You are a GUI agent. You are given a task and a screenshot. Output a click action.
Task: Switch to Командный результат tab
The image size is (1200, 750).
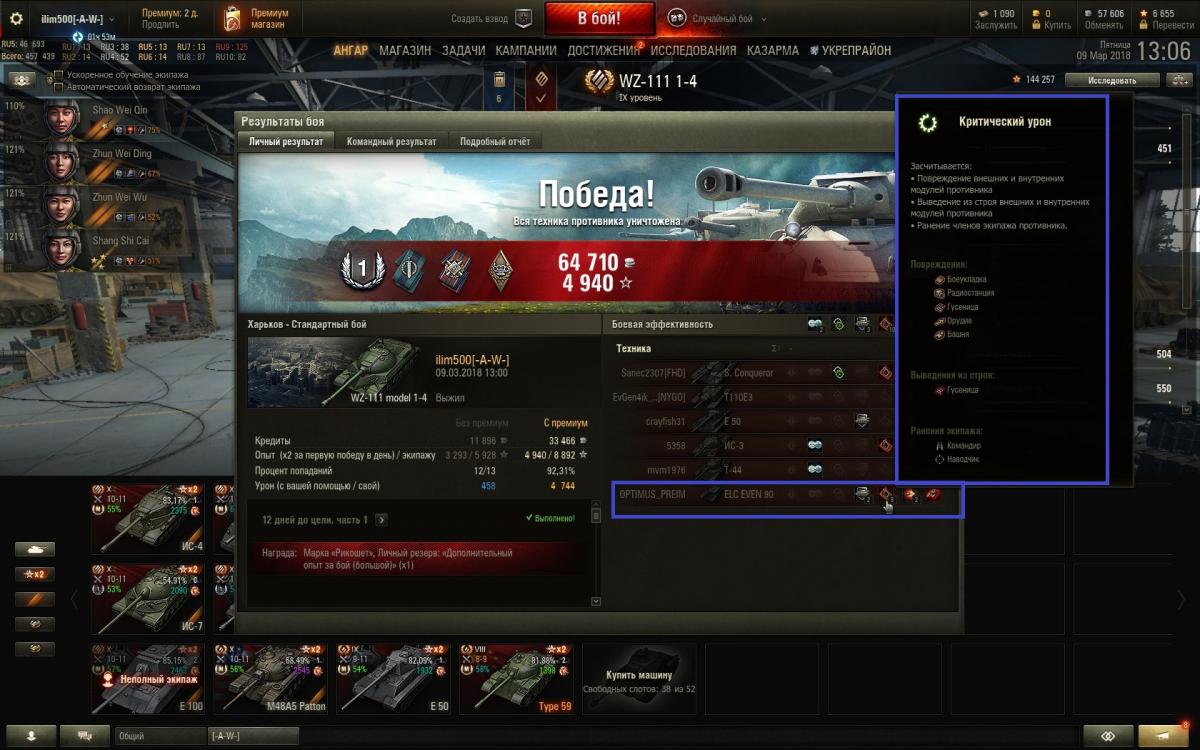pyautogui.click(x=391, y=142)
